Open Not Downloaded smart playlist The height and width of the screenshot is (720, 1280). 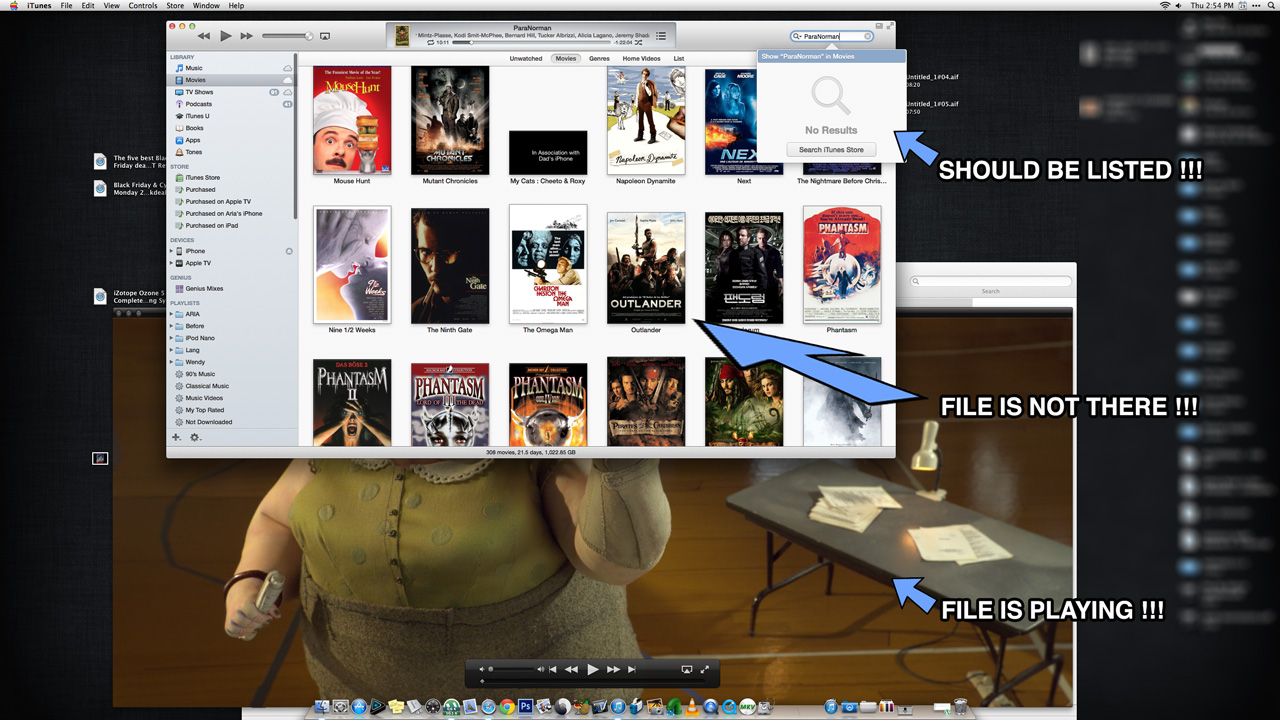pyautogui.click(x=231, y=422)
